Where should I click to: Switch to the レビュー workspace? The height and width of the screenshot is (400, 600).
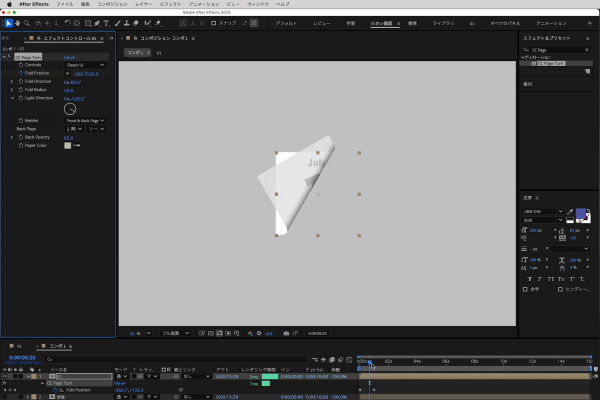pos(322,23)
